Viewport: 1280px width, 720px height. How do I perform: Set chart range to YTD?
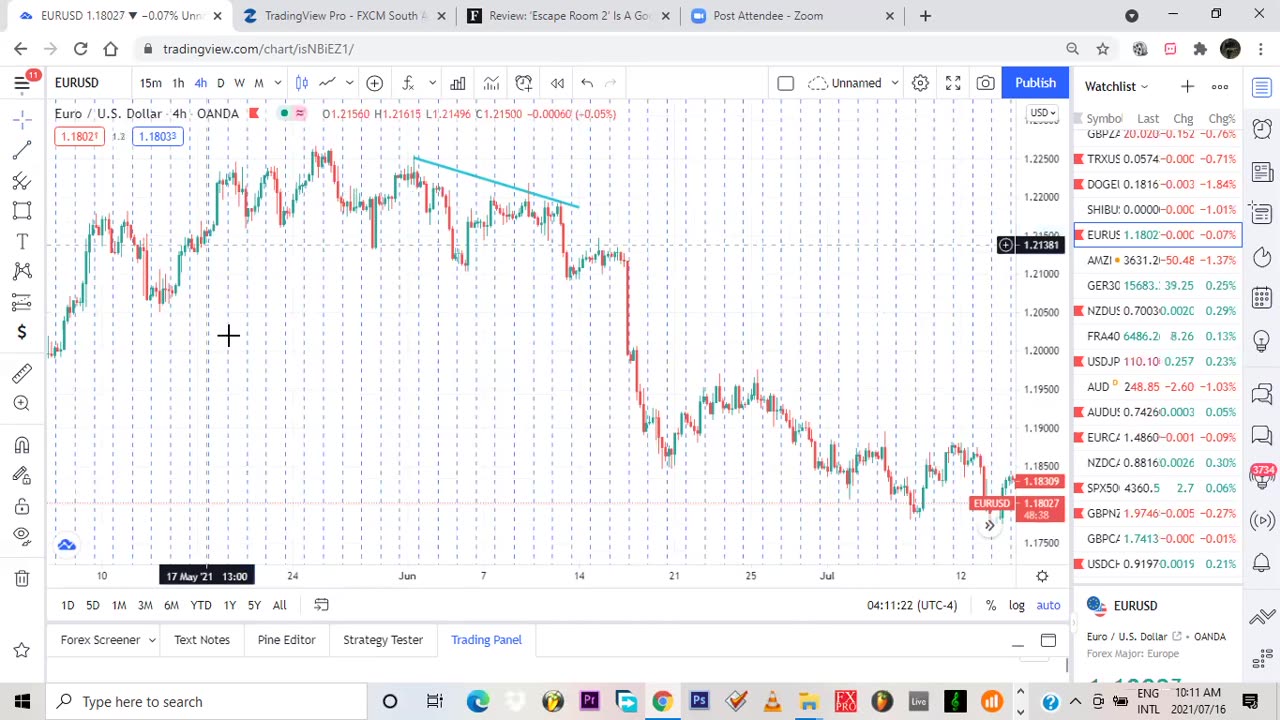(x=201, y=605)
